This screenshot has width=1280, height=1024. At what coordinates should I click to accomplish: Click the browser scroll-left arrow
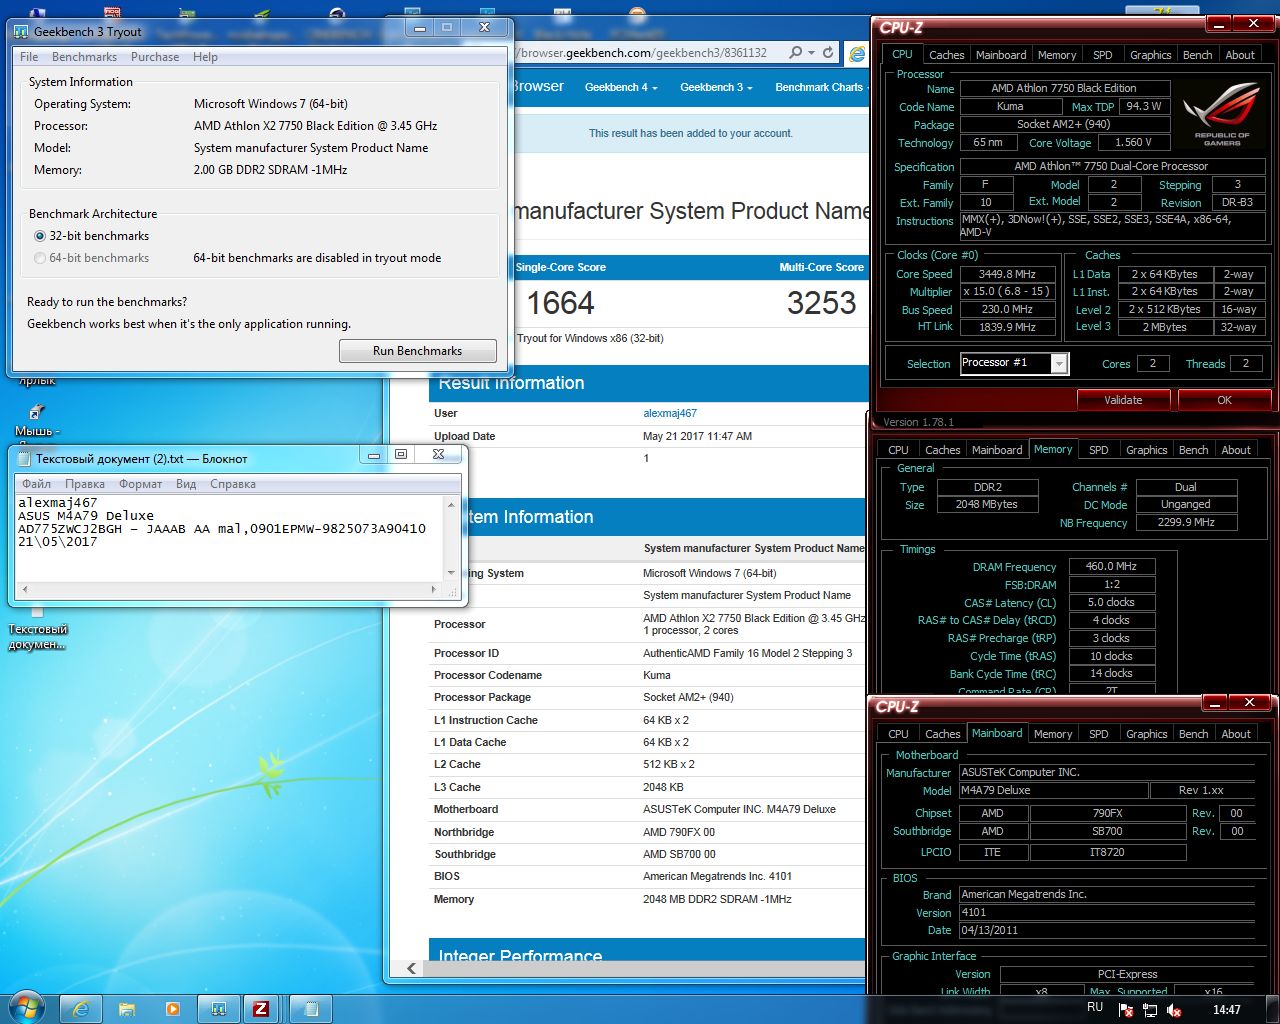411,968
